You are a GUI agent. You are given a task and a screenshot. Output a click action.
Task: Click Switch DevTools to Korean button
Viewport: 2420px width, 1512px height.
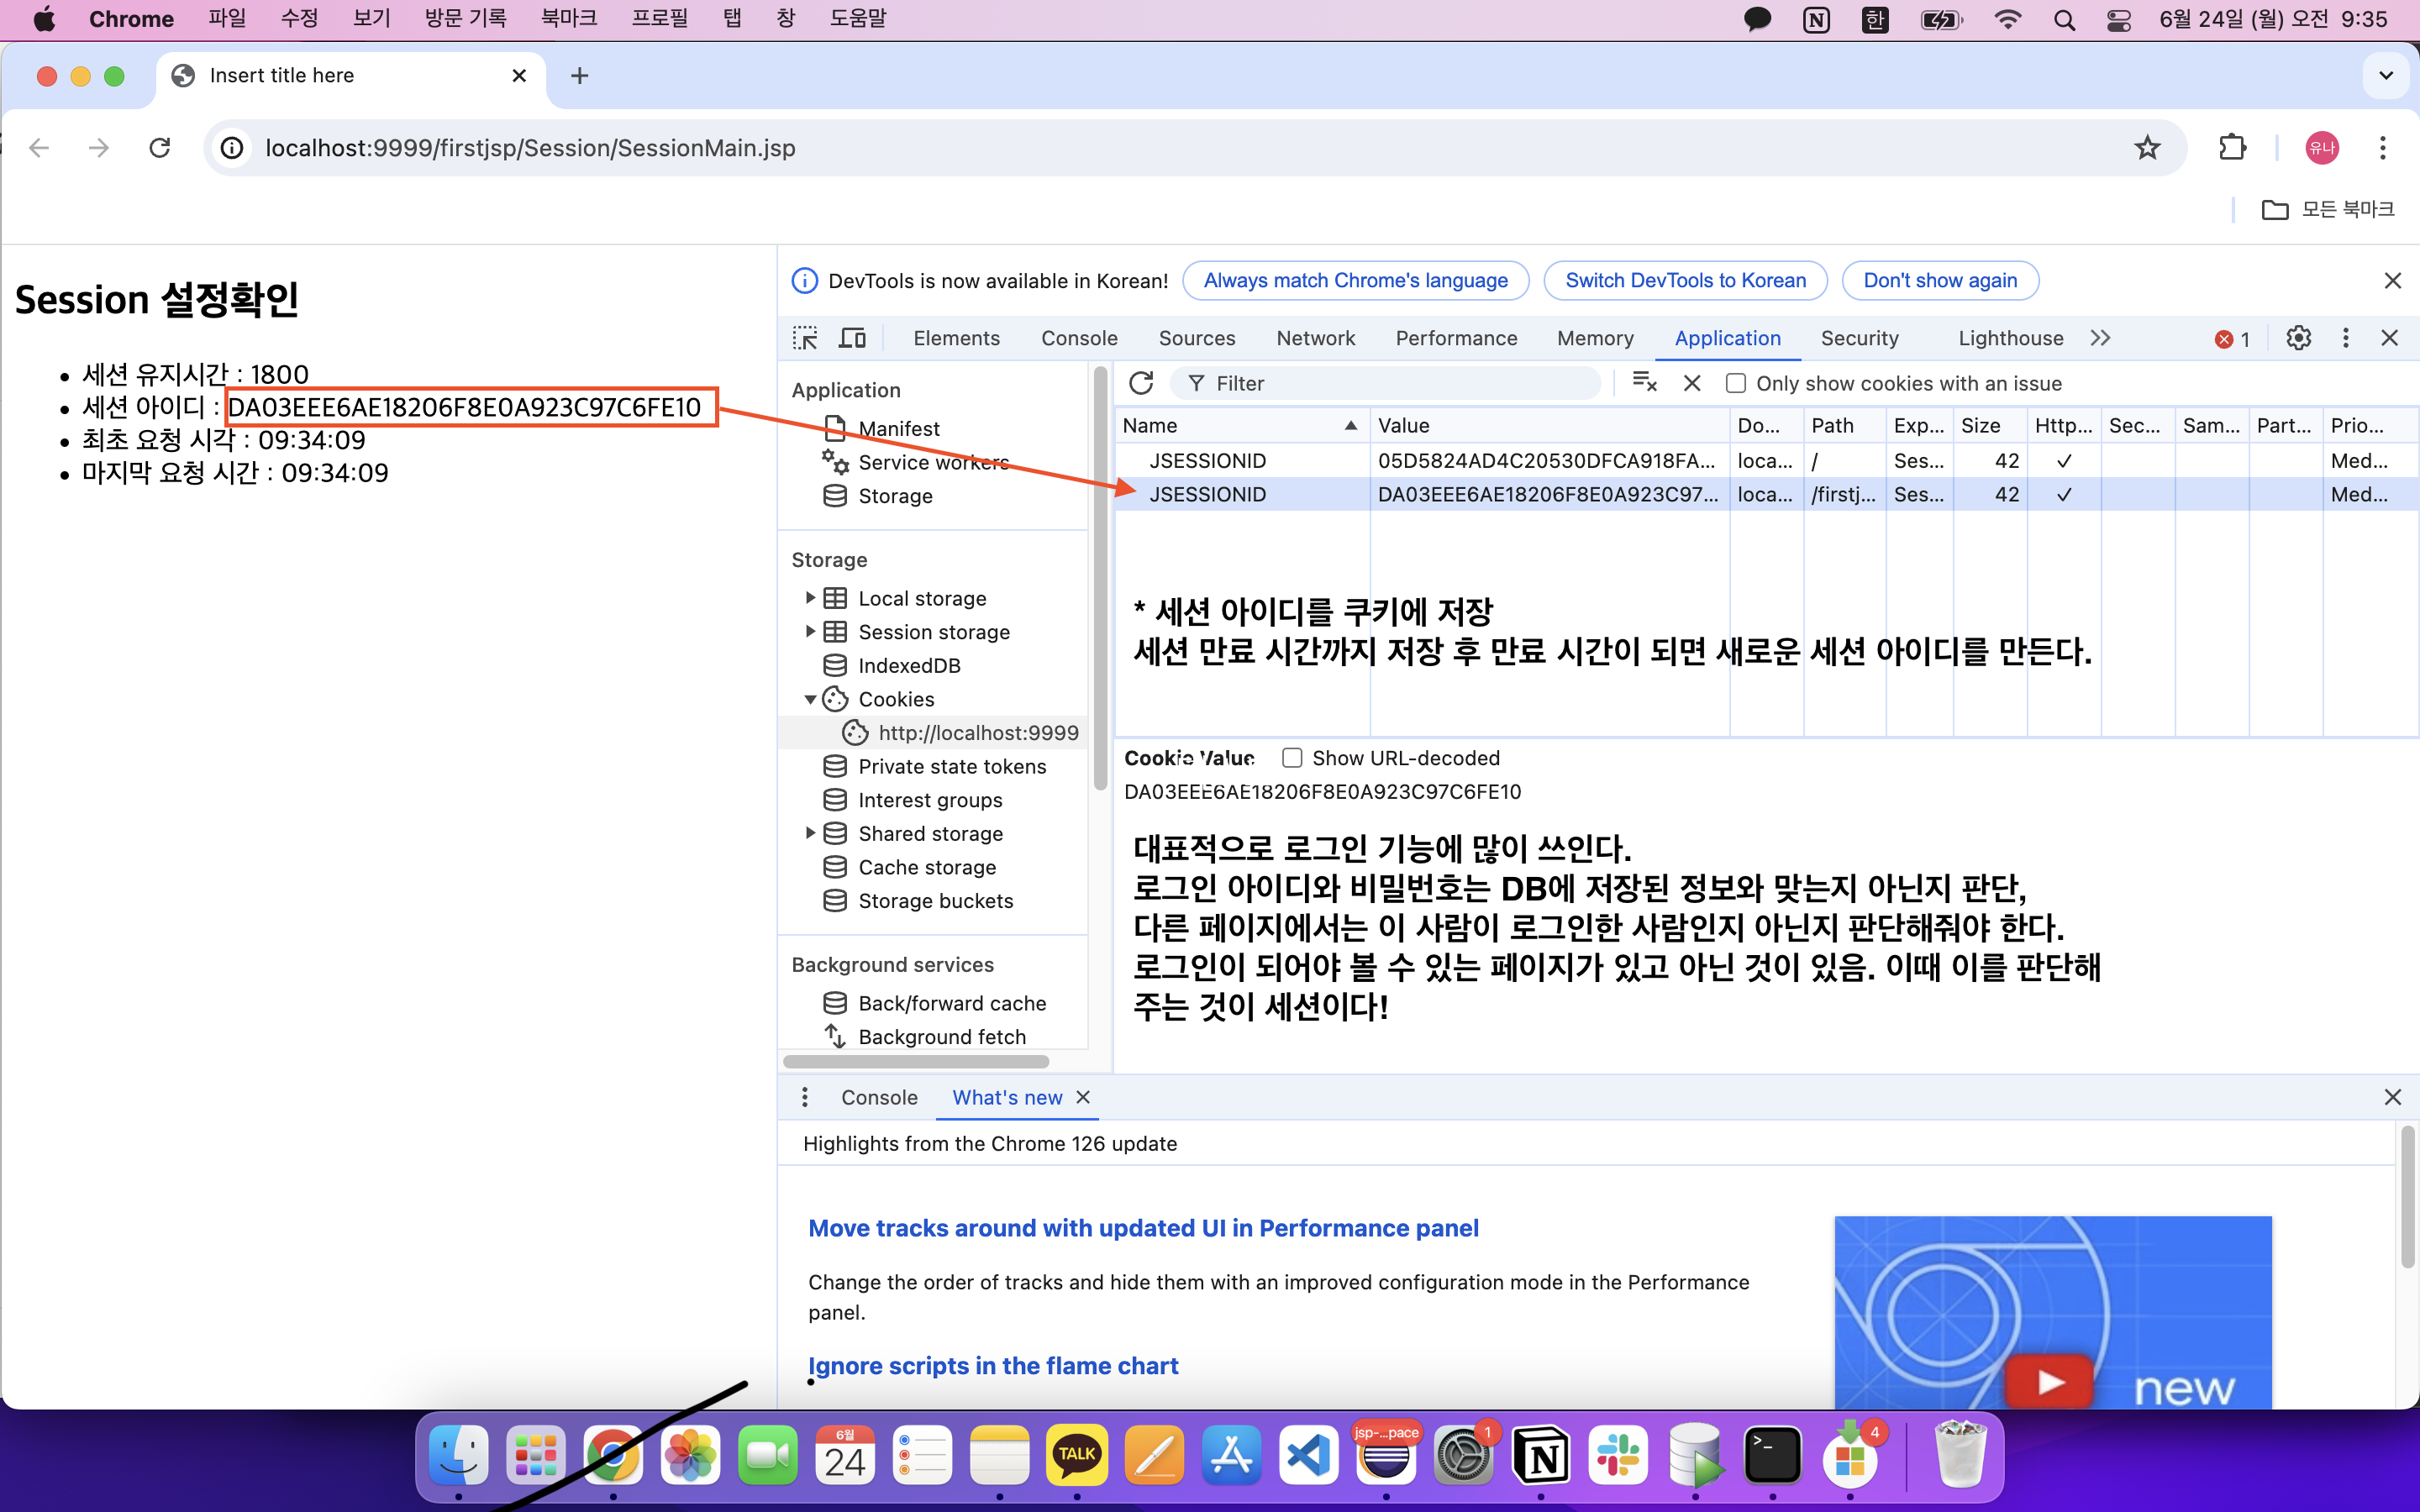pyautogui.click(x=1685, y=280)
